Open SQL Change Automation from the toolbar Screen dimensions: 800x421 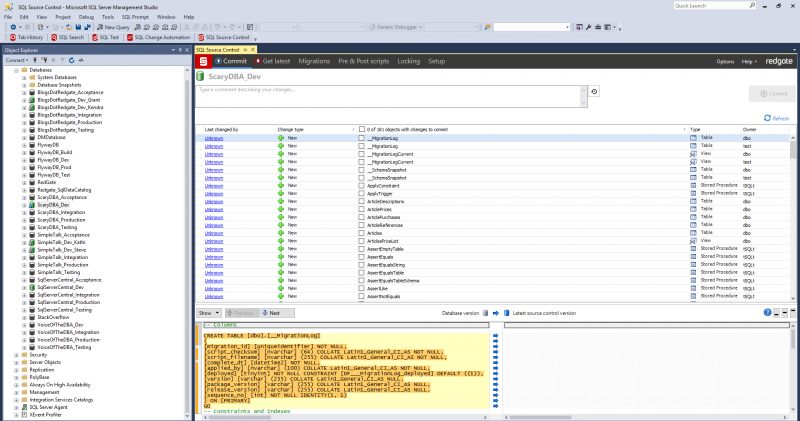(x=158, y=37)
